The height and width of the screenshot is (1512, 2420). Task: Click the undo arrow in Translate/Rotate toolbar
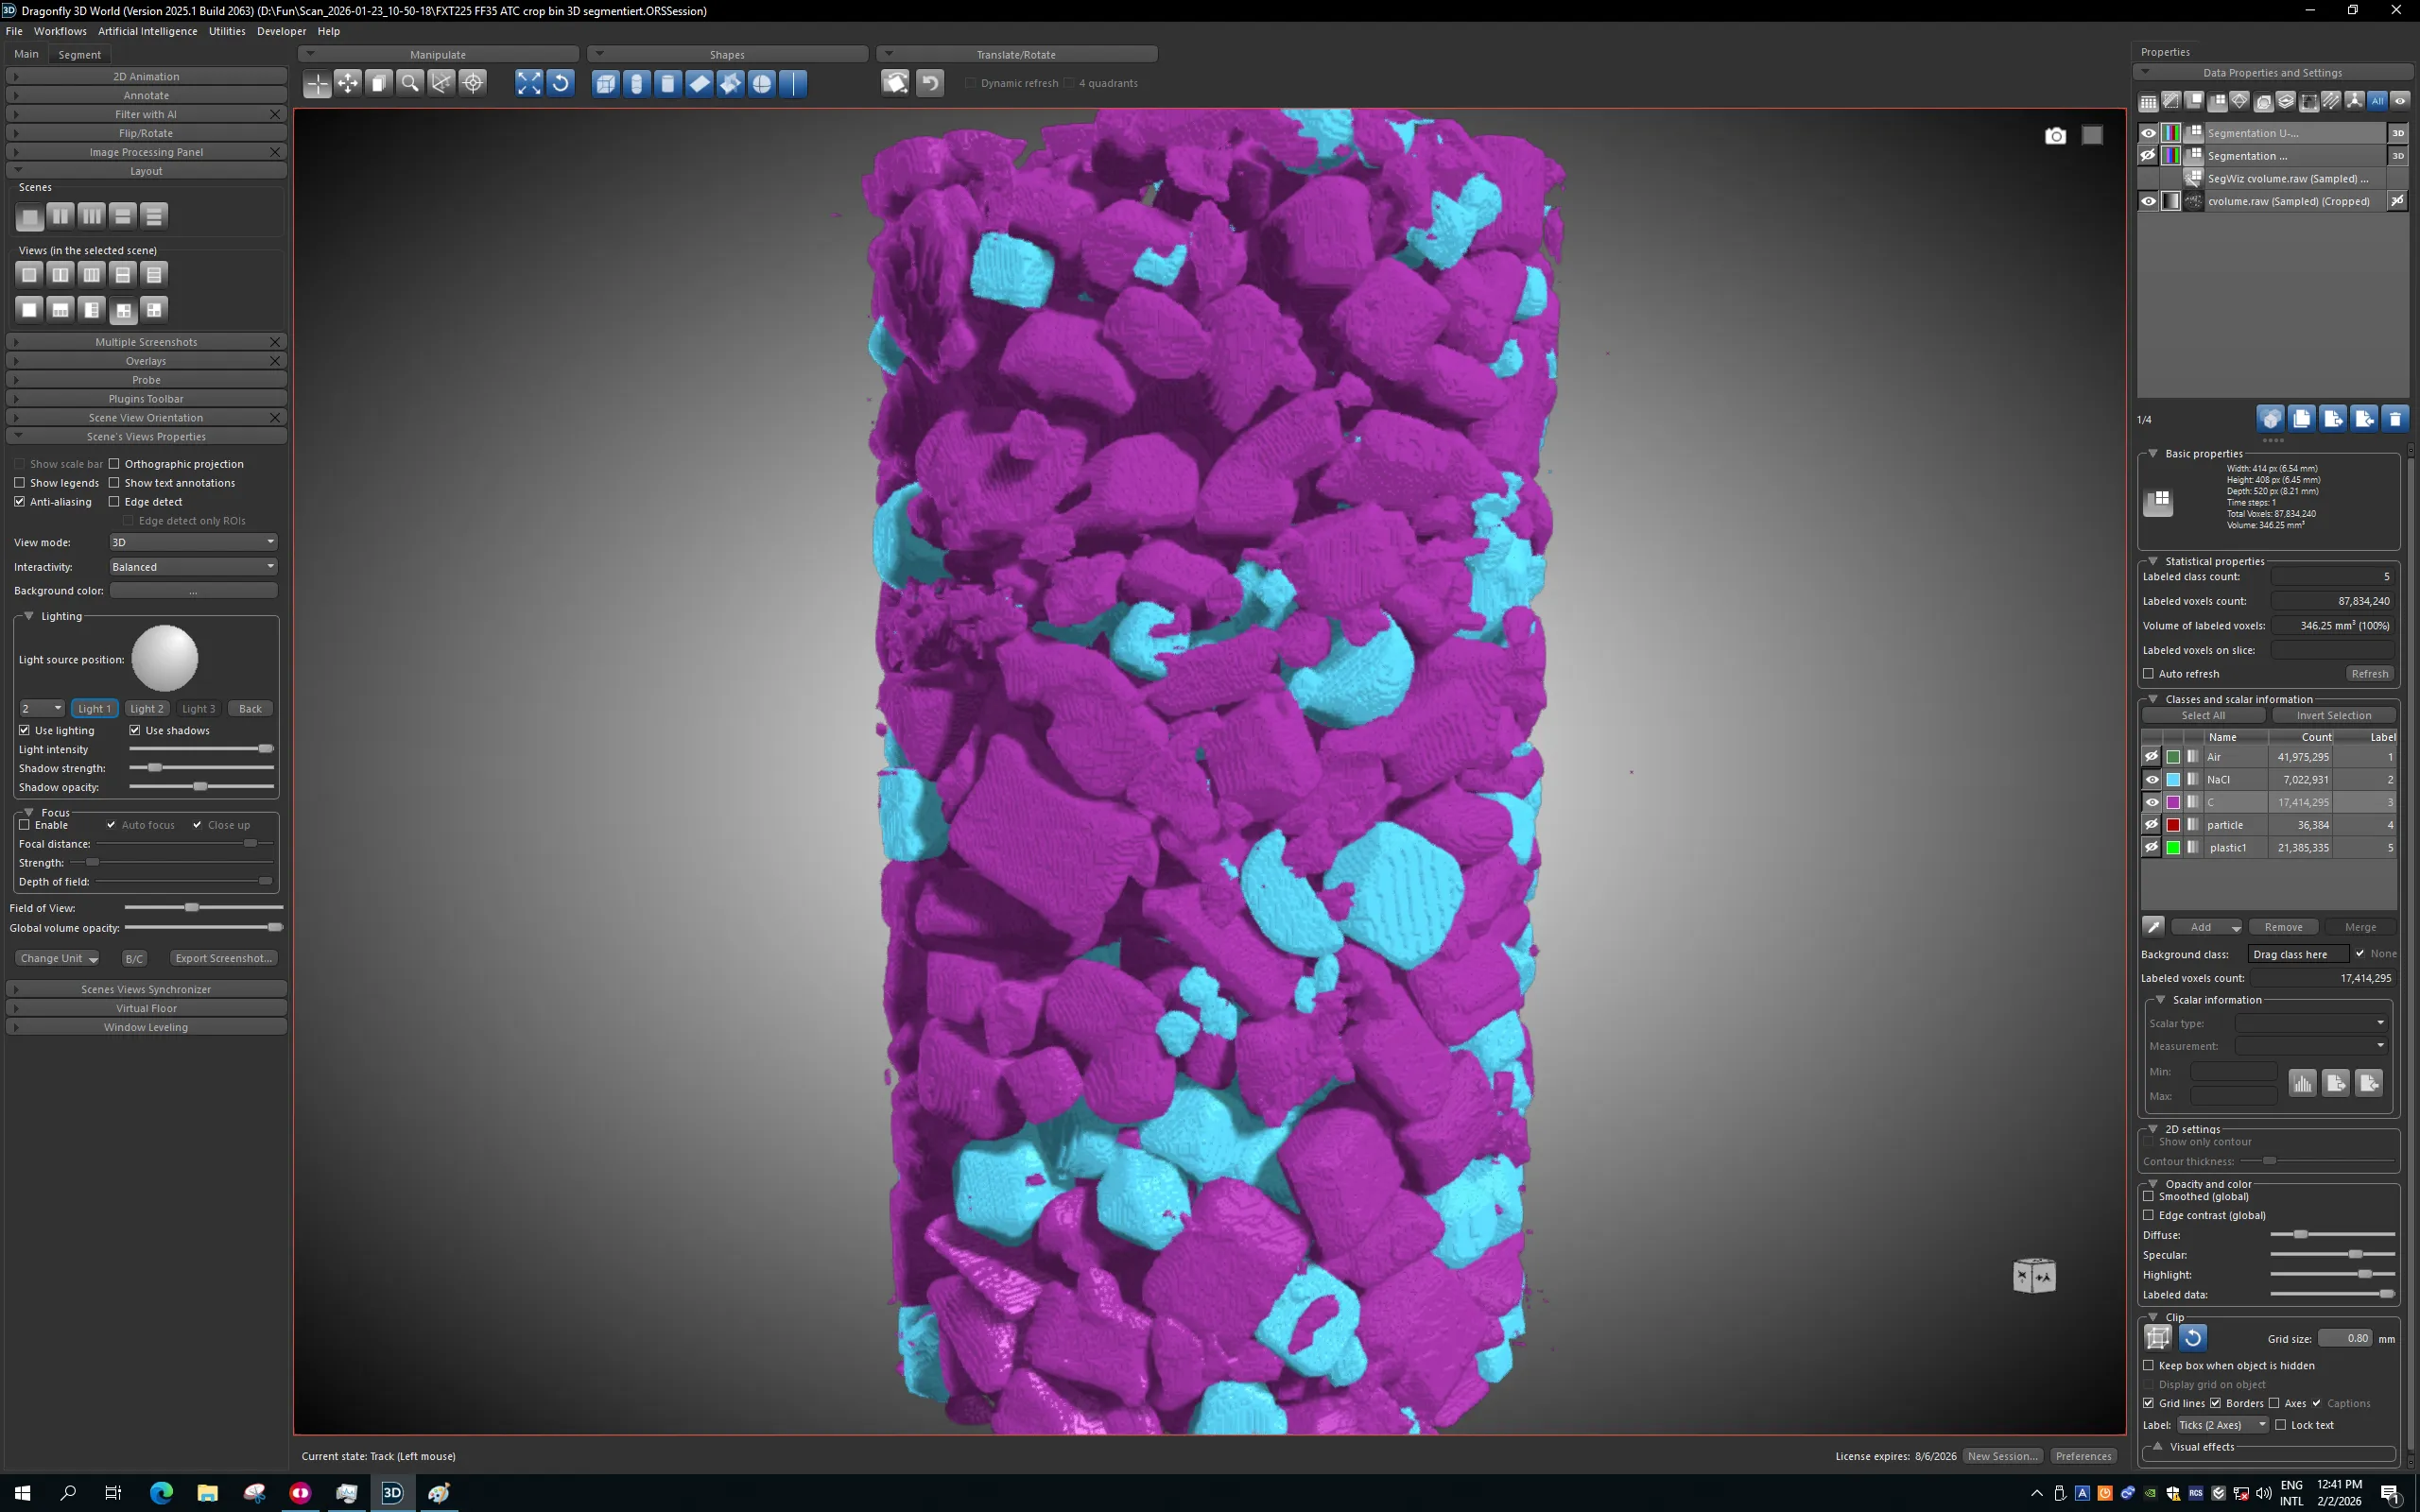pos(930,84)
